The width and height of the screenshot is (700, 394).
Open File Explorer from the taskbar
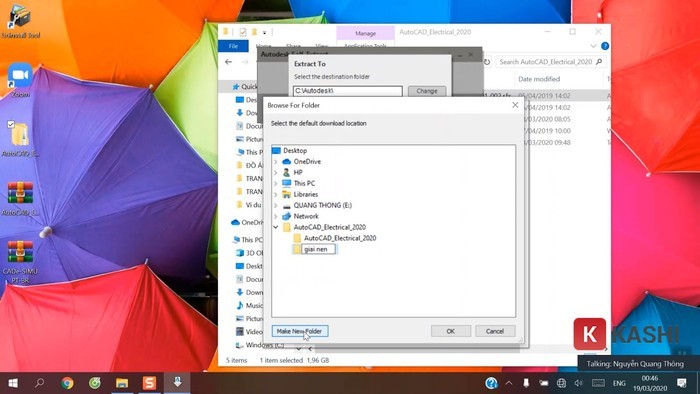click(x=122, y=383)
